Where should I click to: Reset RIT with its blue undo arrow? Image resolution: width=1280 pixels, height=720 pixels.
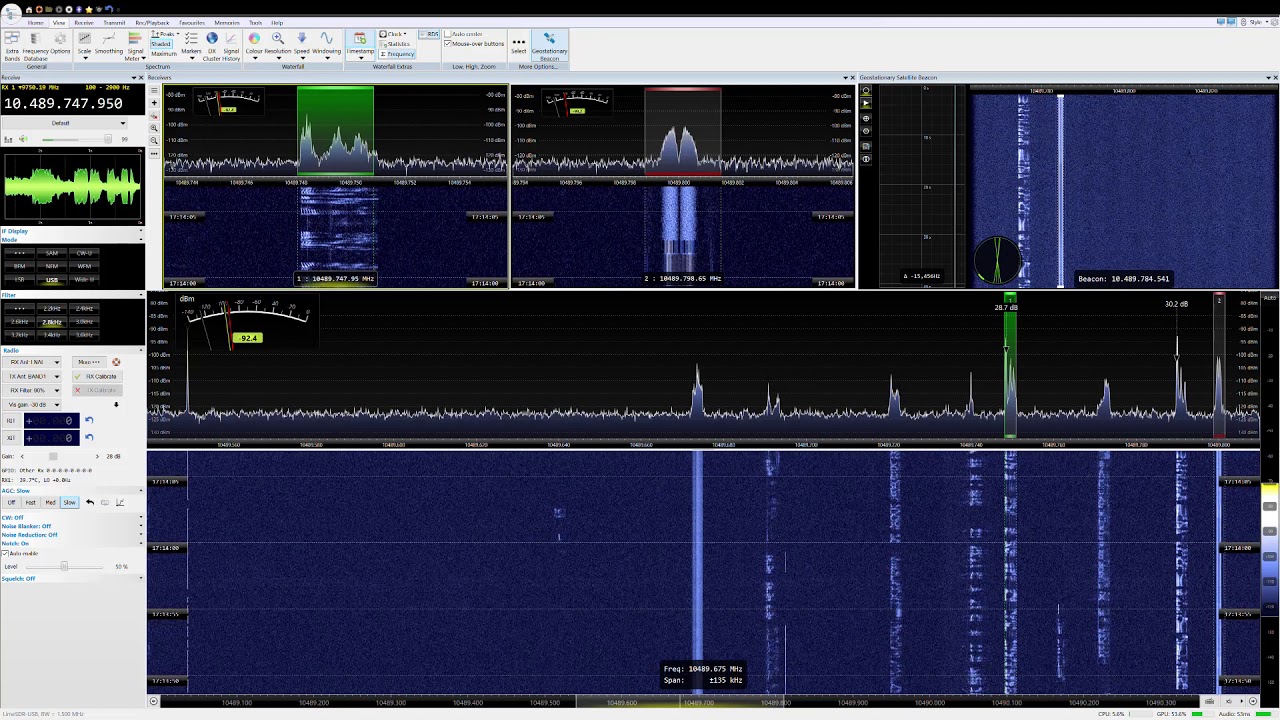coord(89,421)
